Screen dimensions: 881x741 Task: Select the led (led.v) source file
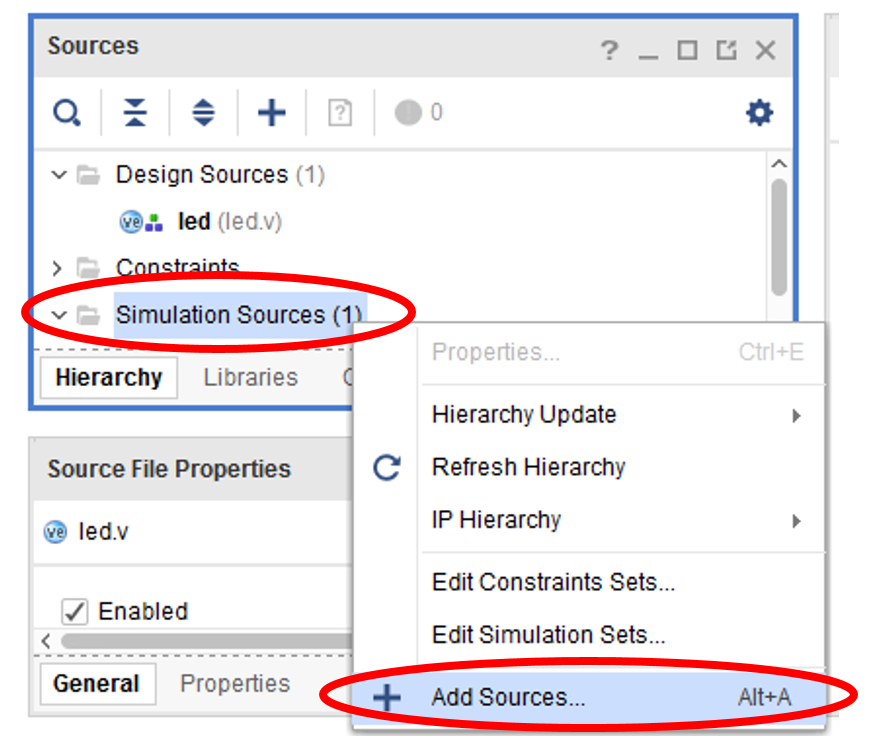(x=194, y=222)
